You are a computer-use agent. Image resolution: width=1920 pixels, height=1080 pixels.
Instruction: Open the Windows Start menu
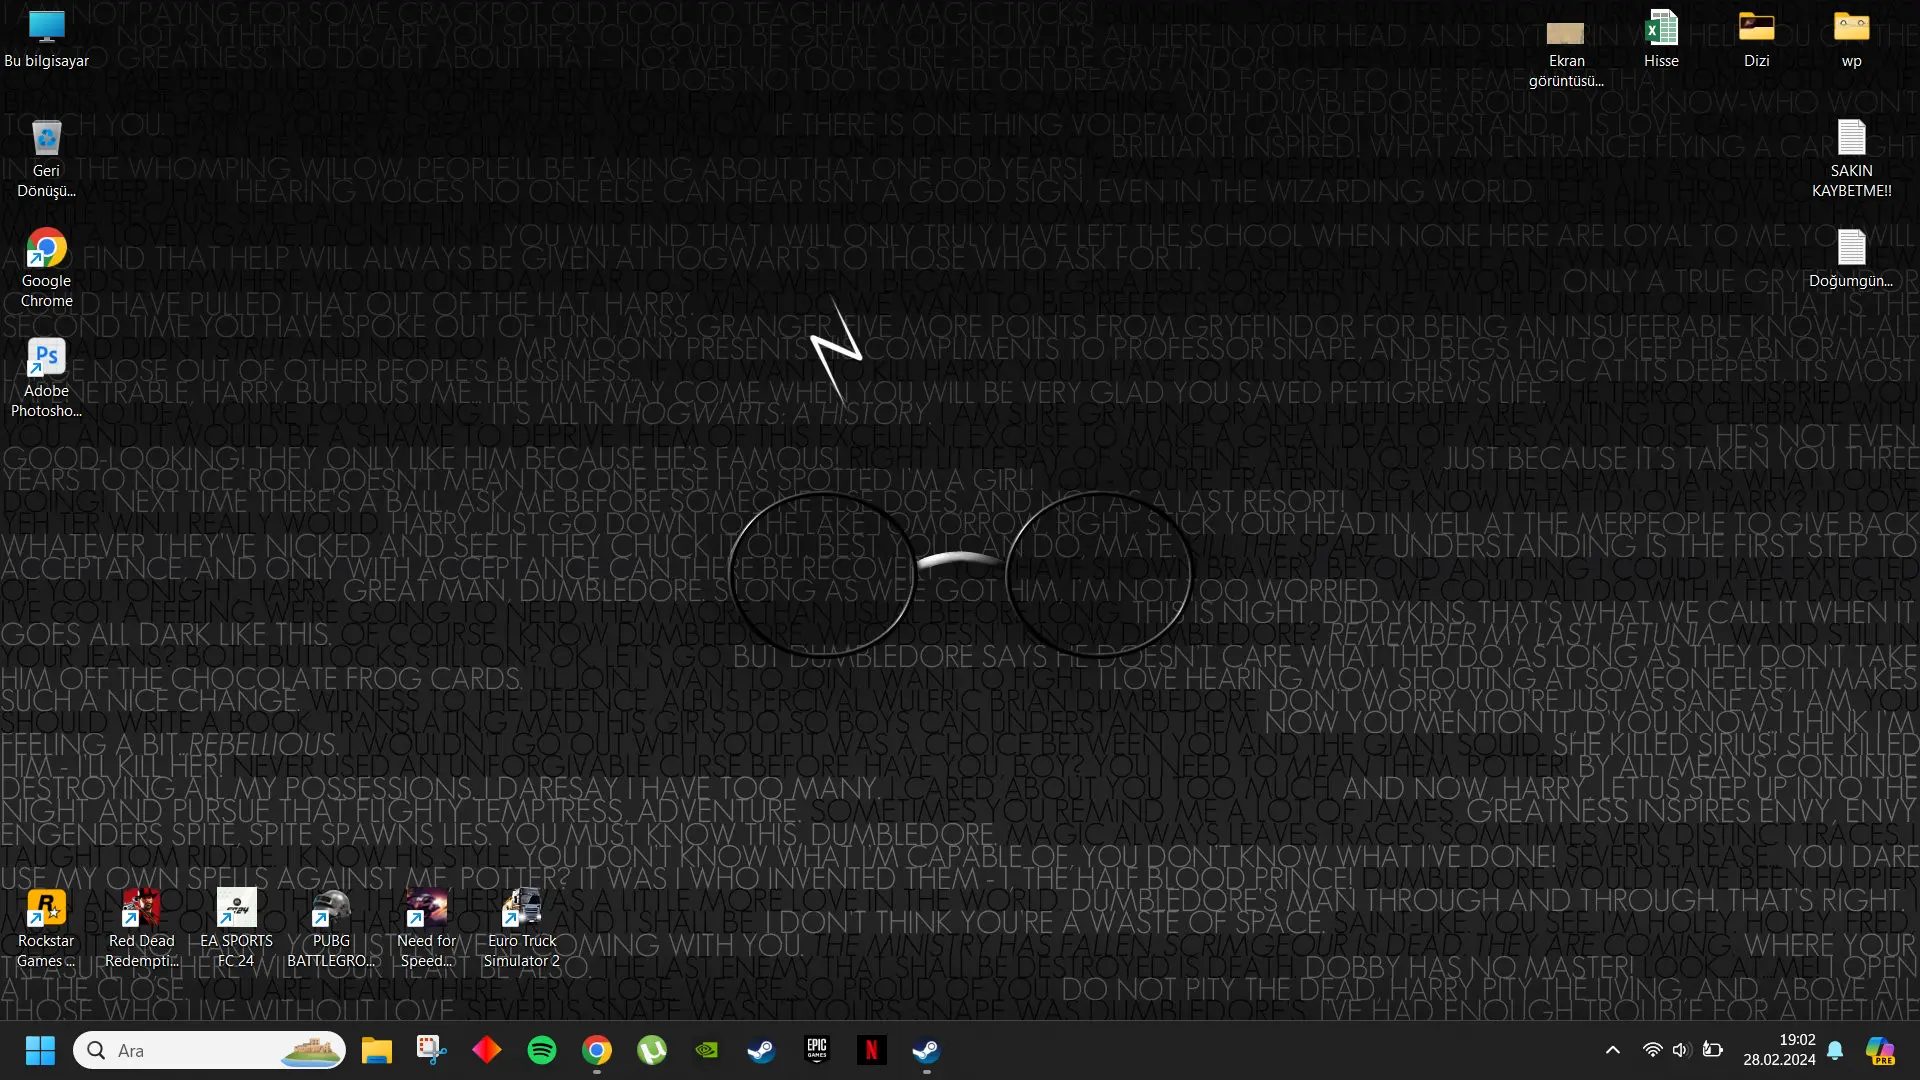[x=40, y=1050]
